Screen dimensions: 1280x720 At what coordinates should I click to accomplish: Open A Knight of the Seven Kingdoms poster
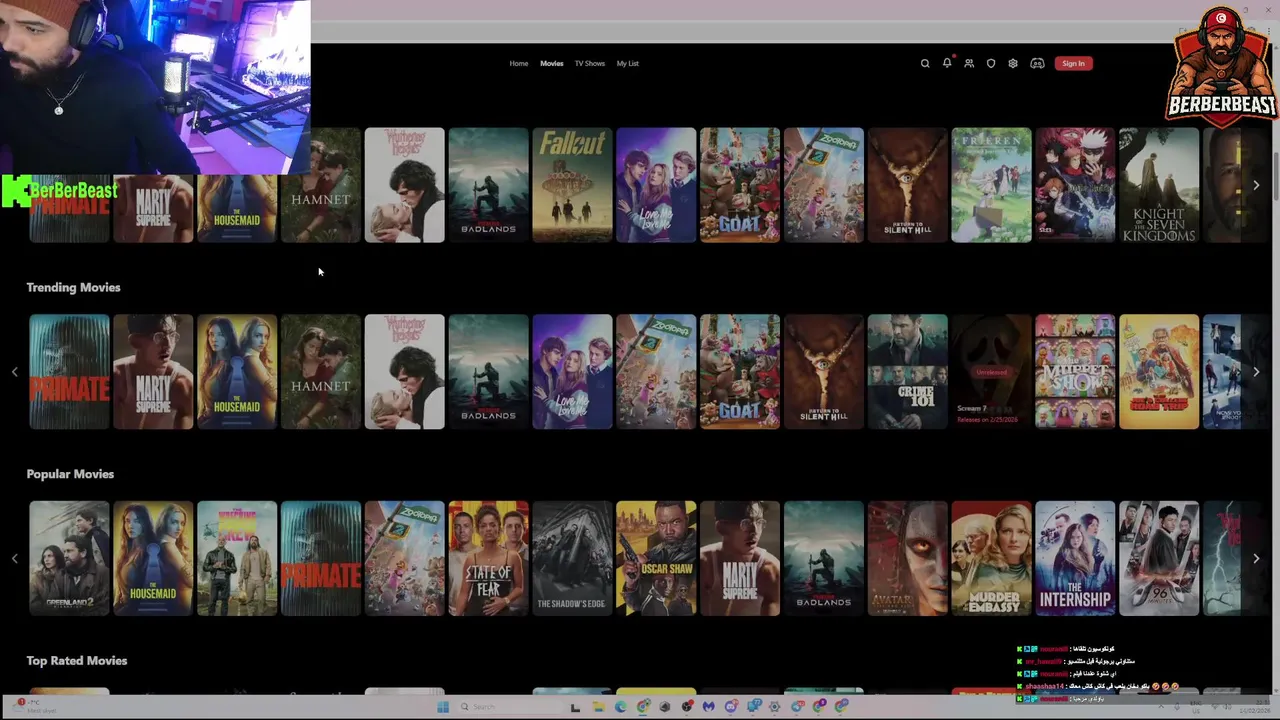[x=1159, y=185]
